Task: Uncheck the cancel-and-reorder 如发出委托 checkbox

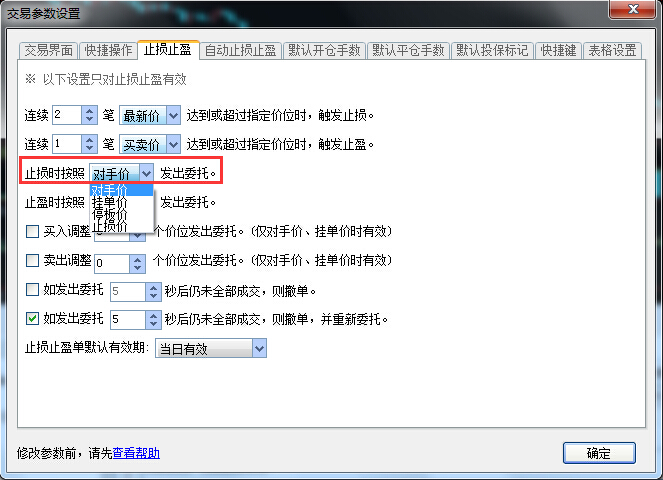Action: (x=33, y=318)
